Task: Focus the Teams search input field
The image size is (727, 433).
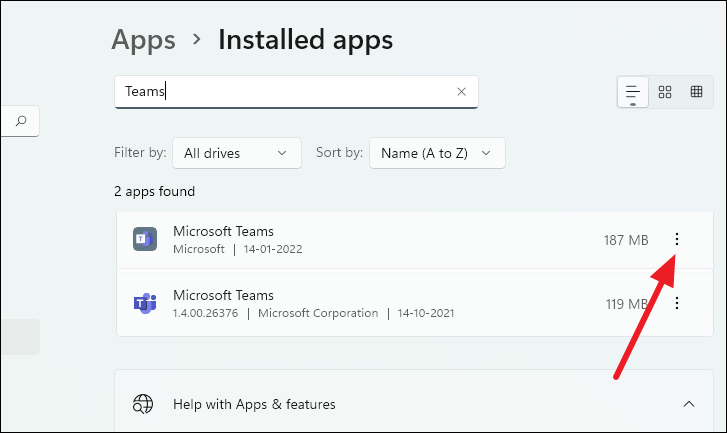Action: click(x=296, y=92)
